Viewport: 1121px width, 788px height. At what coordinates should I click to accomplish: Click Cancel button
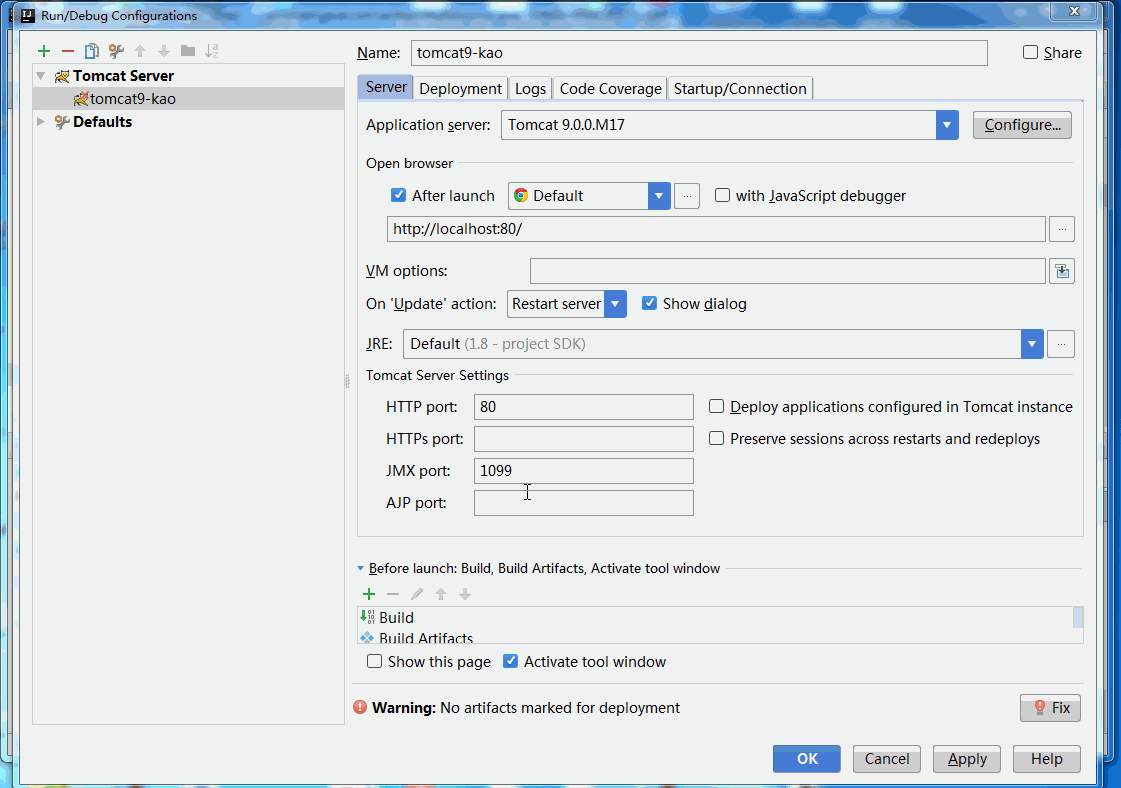coord(887,759)
